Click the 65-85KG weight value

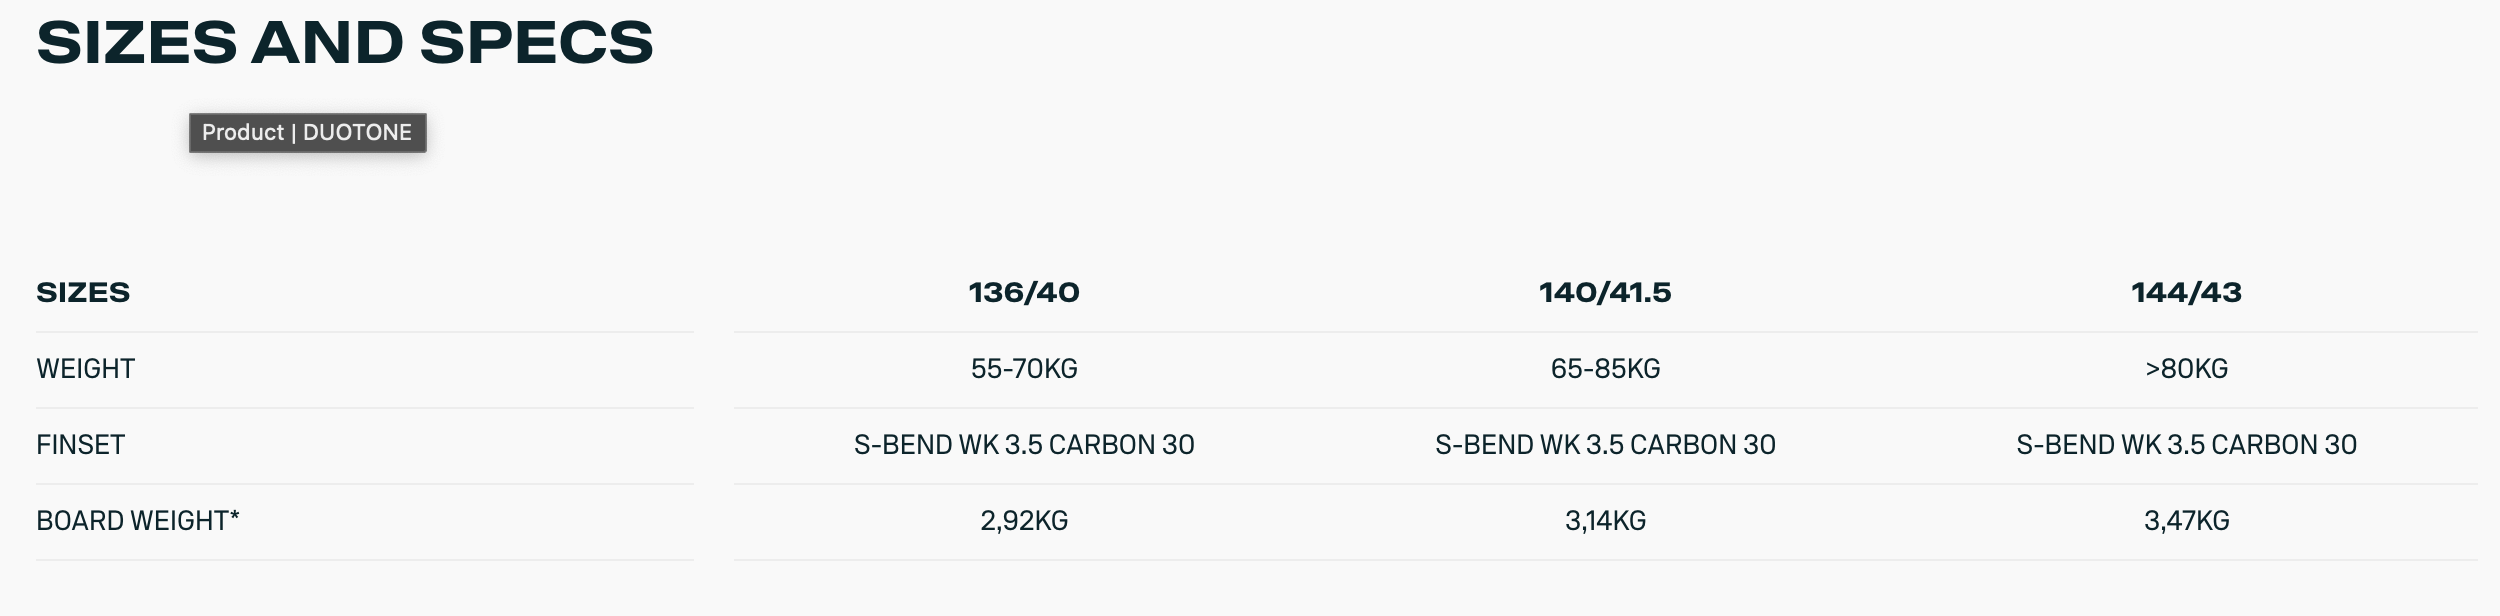pos(1605,369)
